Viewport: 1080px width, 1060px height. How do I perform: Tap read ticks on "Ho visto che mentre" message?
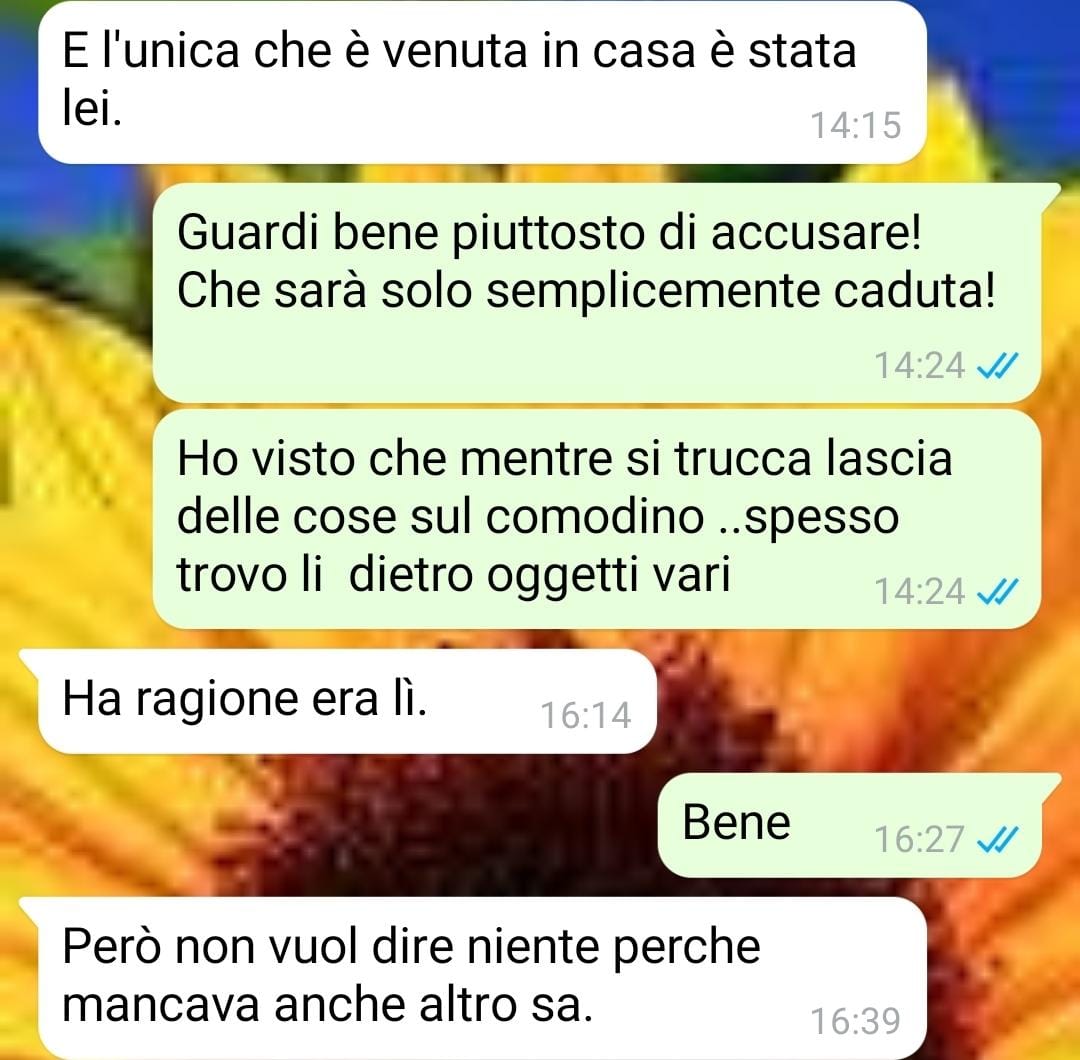coord(997,591)
